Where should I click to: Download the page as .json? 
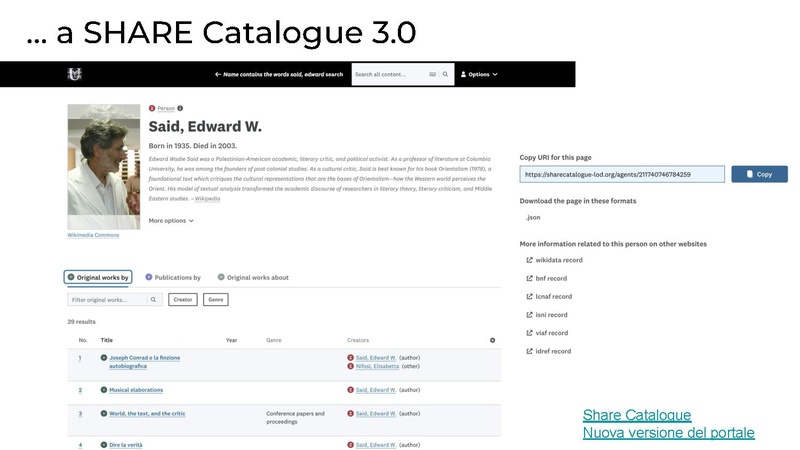533,217
